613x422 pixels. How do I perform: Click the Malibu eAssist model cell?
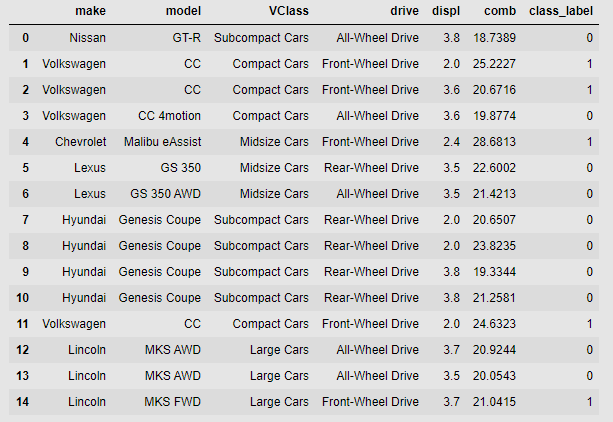159,142
